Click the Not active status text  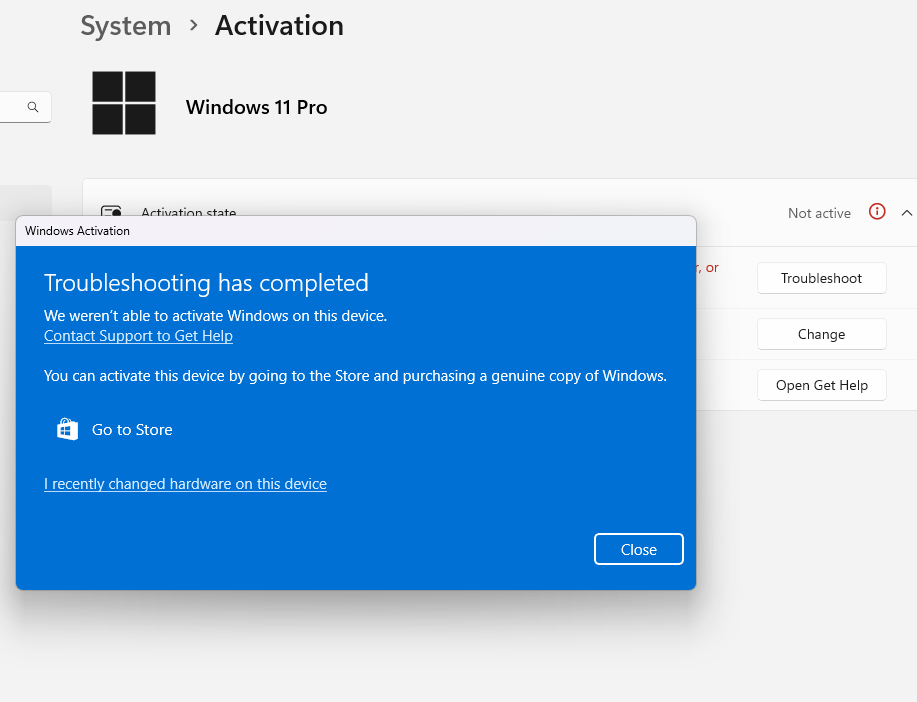[819, 214]
